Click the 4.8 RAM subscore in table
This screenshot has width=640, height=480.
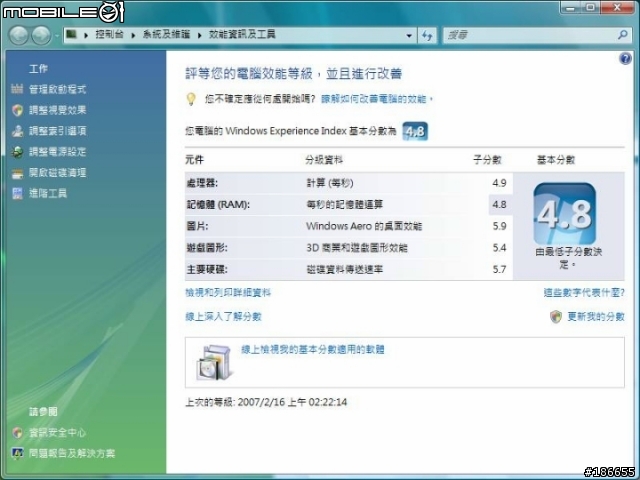click(499, 204)
